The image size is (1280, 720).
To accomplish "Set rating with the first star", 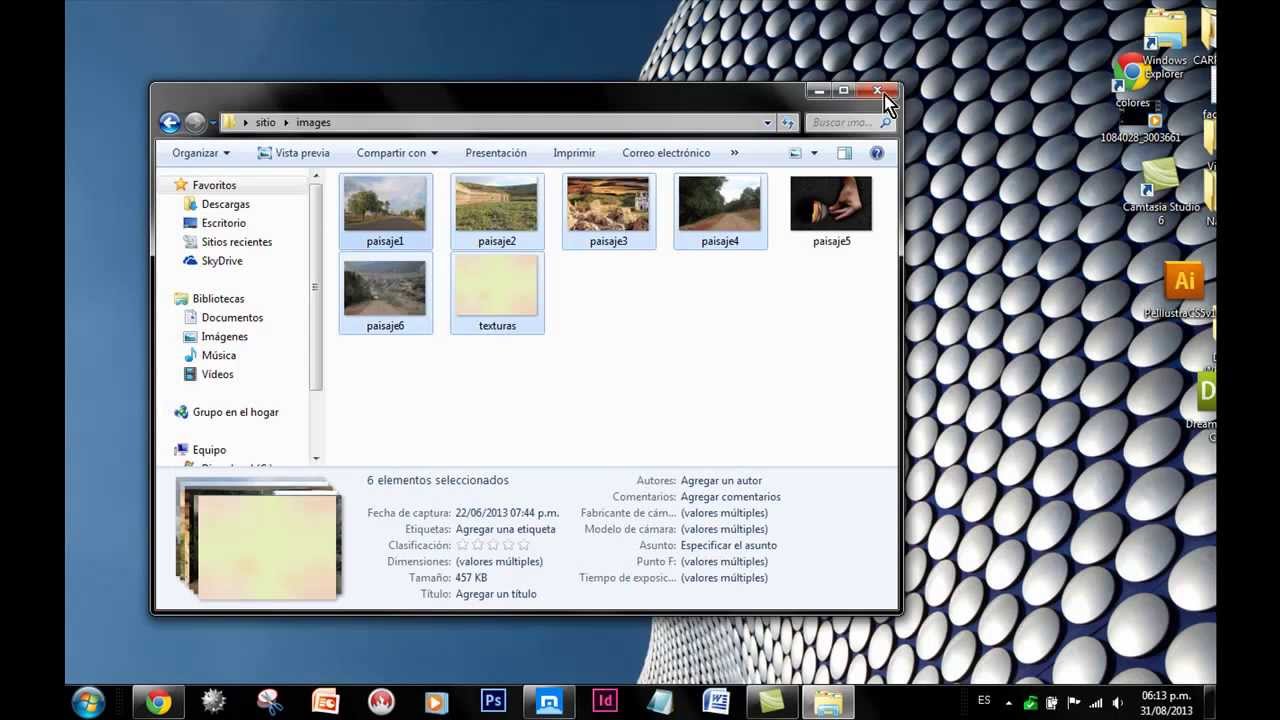I will tap(462, 545).
